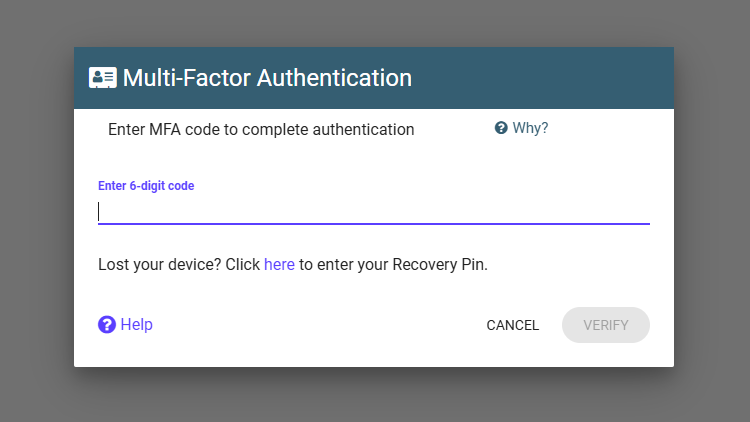The height and width of the screenshot is (422, 750).
Task: Click the purple Help question mark icon
Action: (x=107, y=324)
